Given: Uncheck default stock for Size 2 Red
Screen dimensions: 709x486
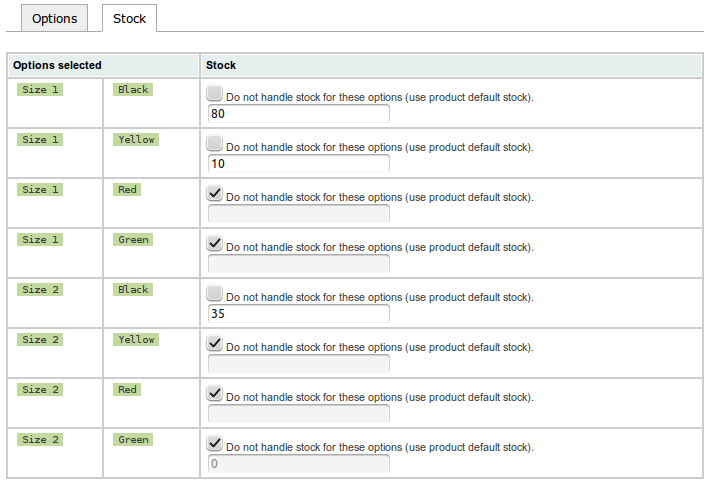Looking at the screenshot, I should click(214, 393).
